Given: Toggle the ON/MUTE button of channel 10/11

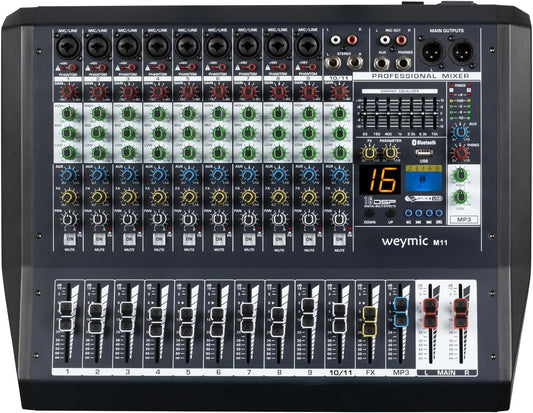Looking at the screenshot, I should tap(339, 239).
